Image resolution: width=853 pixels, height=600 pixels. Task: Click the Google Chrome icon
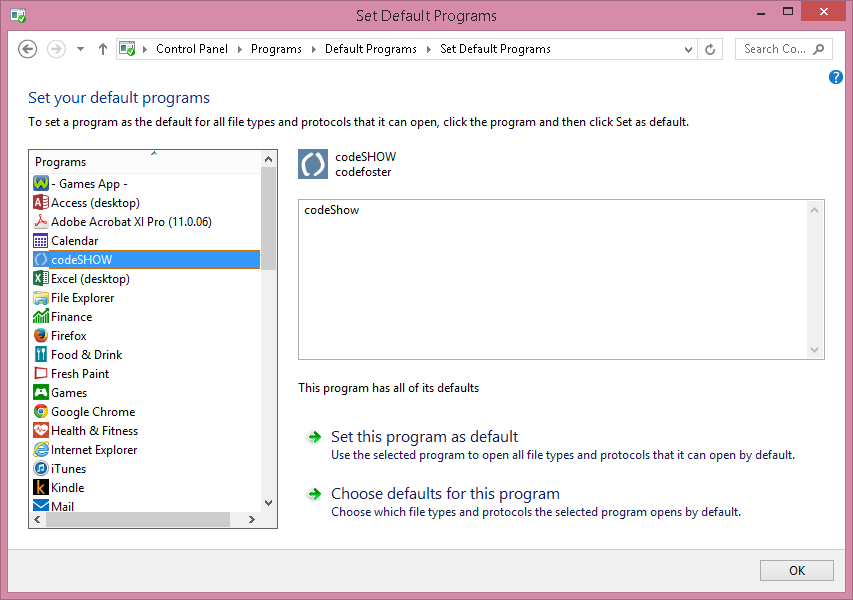(x=41, y=412)
